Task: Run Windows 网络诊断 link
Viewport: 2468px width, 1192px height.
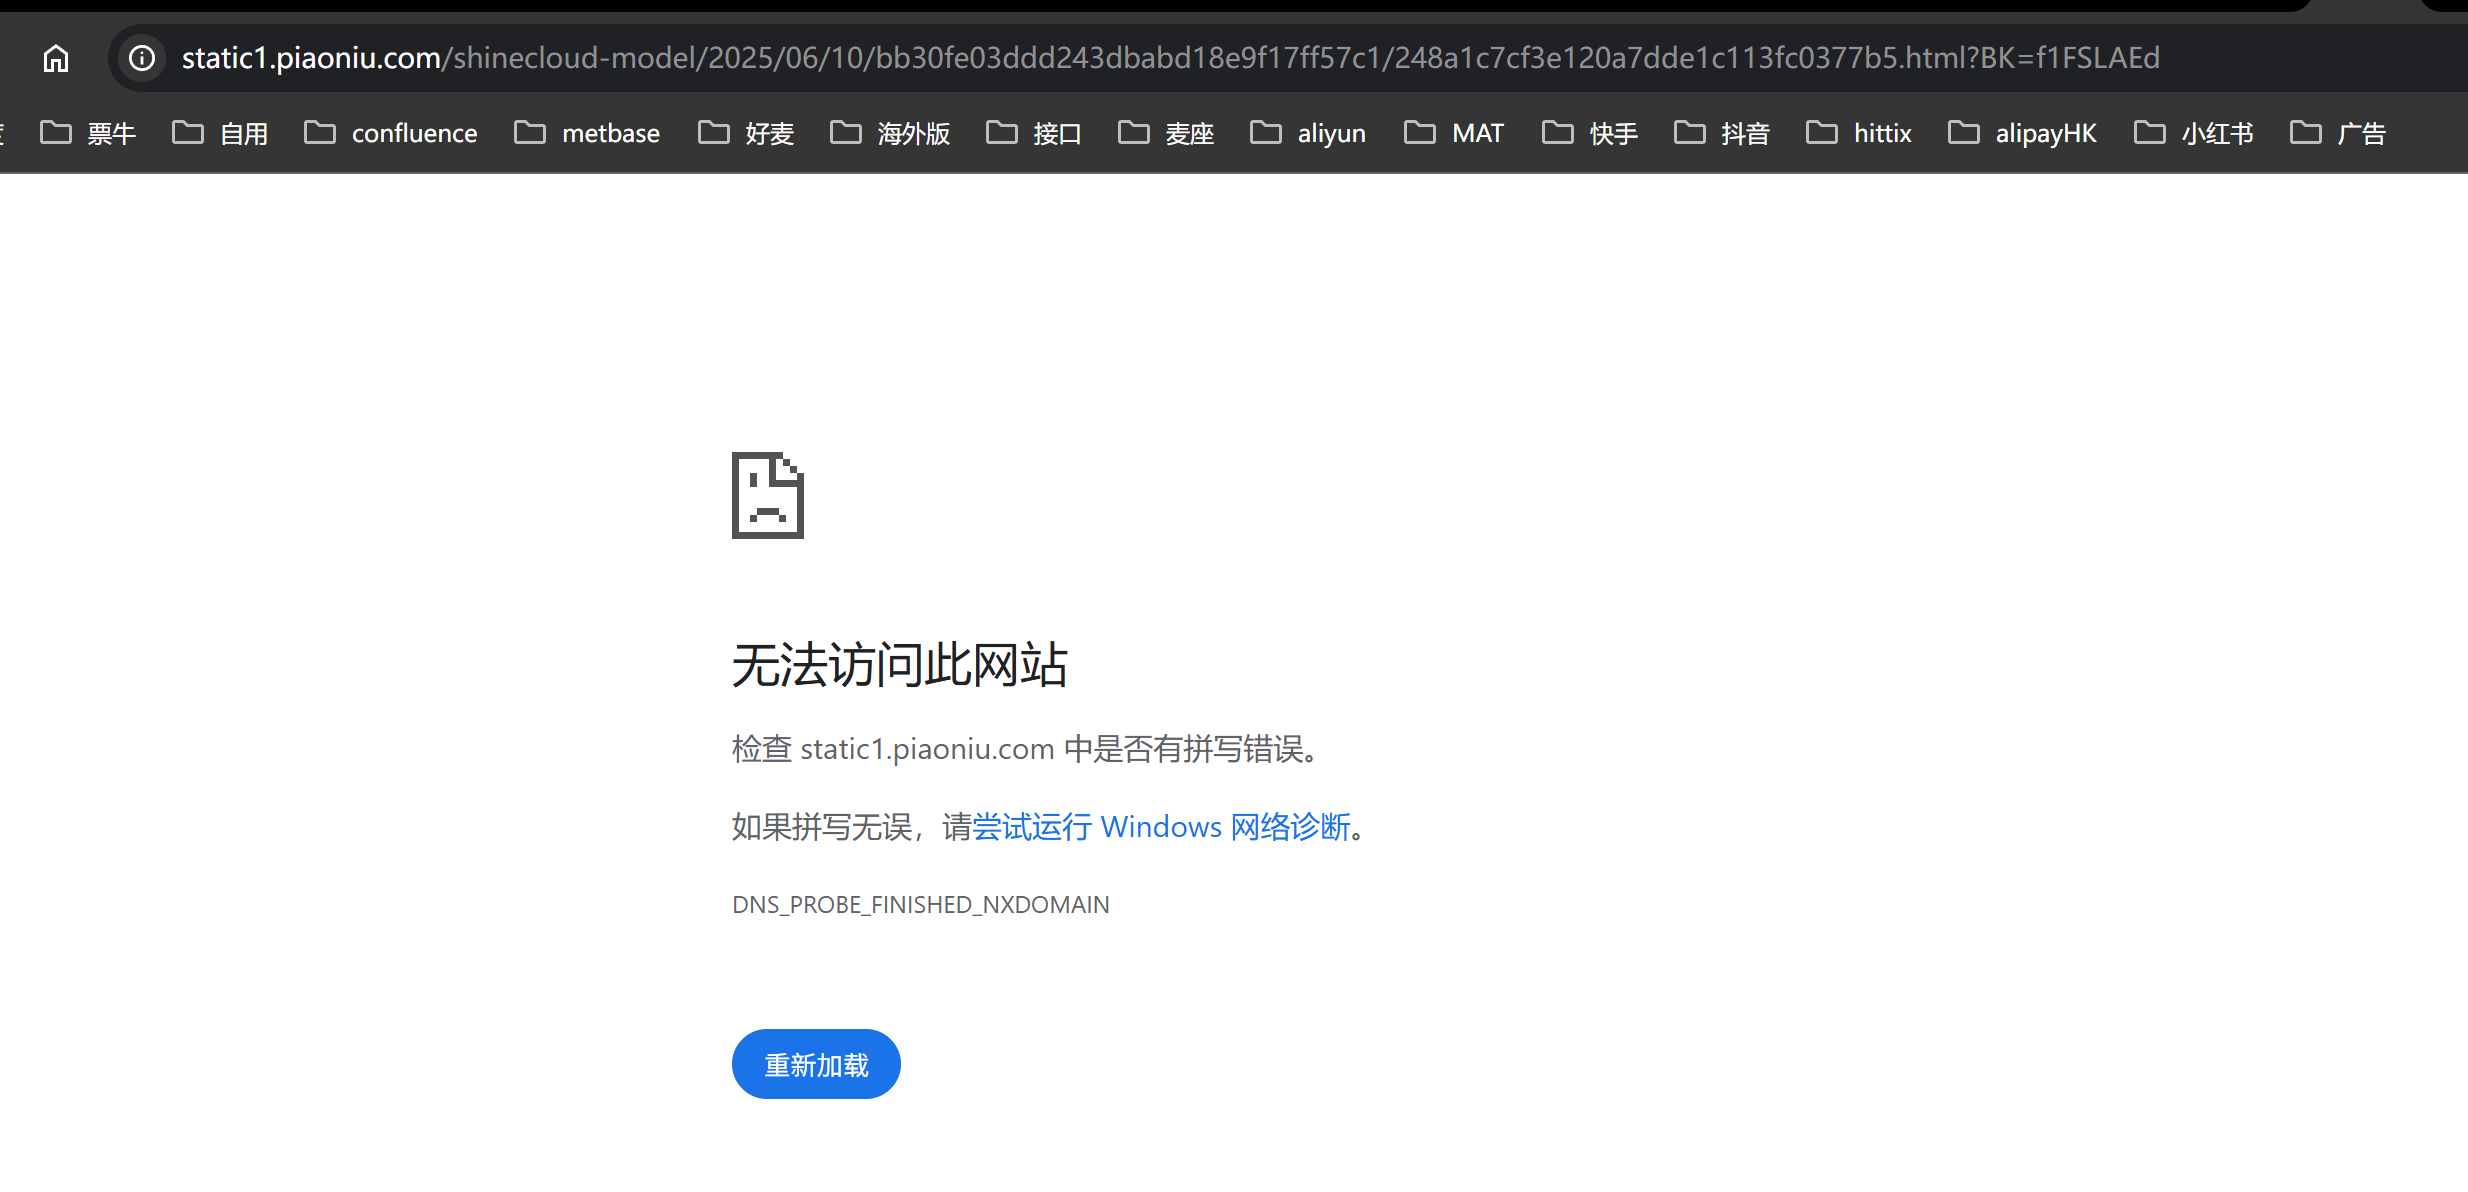Action: pyautogui.click(x=1161, y=827)
